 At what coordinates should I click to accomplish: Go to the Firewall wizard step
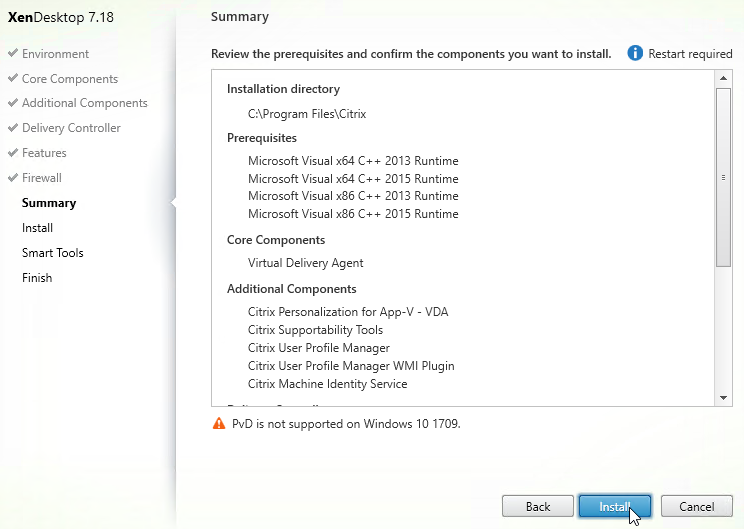pyautogui.click(x=42, y=178)
